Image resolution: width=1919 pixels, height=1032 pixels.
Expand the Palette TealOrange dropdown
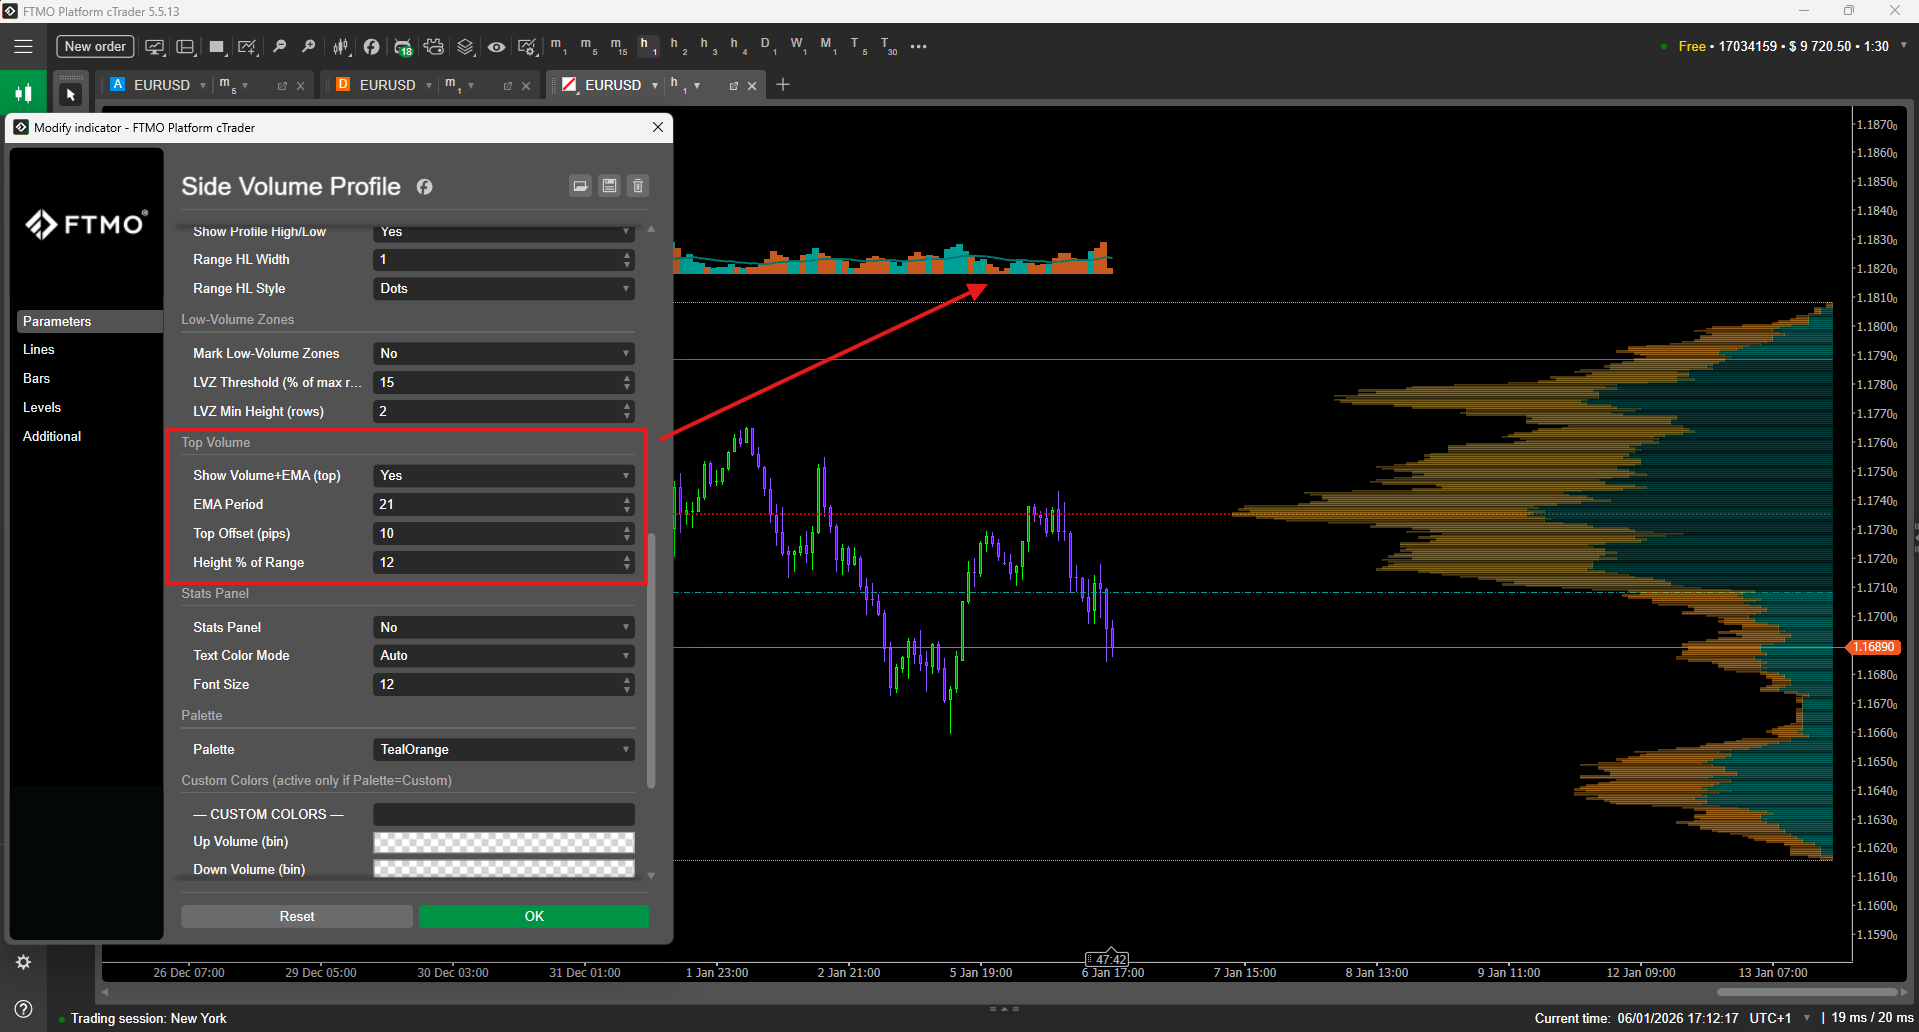point(503,750)
